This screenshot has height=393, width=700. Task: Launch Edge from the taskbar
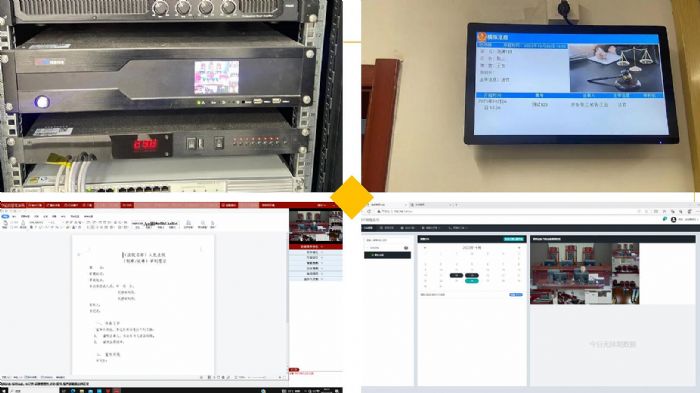73,391
